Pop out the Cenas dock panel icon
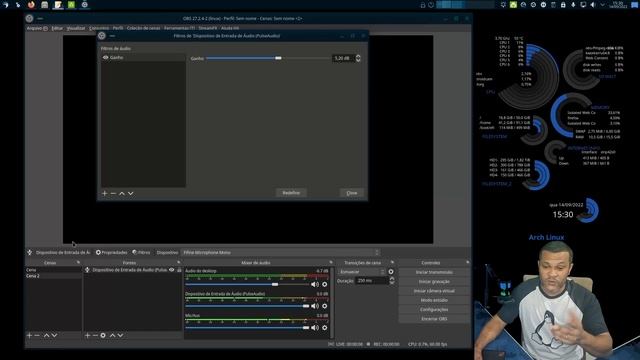 (78, 262)
